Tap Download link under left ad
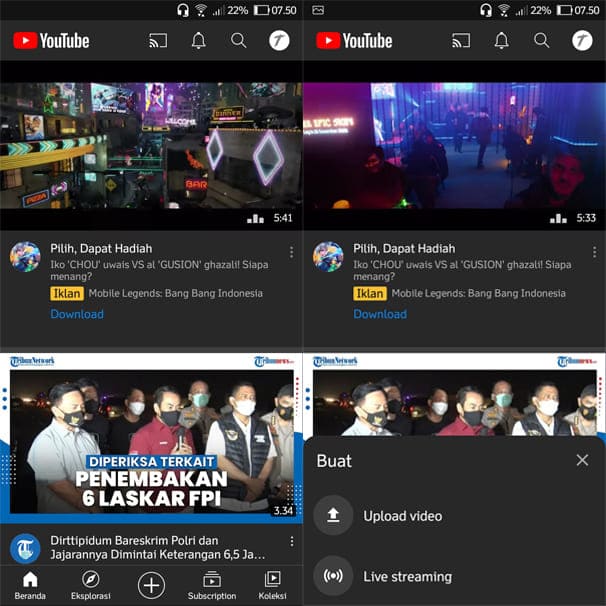 point(77,314)
